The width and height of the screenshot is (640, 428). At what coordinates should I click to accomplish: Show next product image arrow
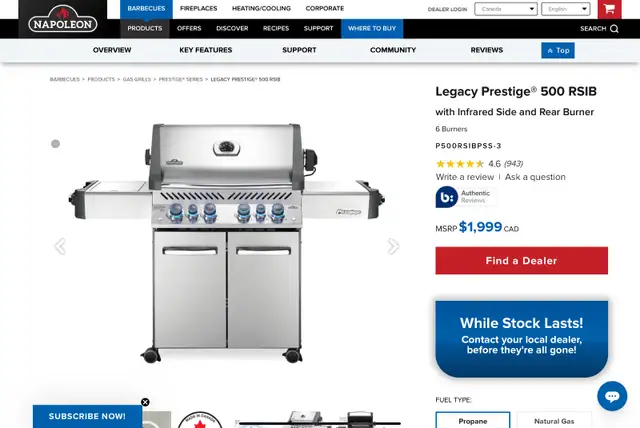pyautogui.click(x=393, y=246)
